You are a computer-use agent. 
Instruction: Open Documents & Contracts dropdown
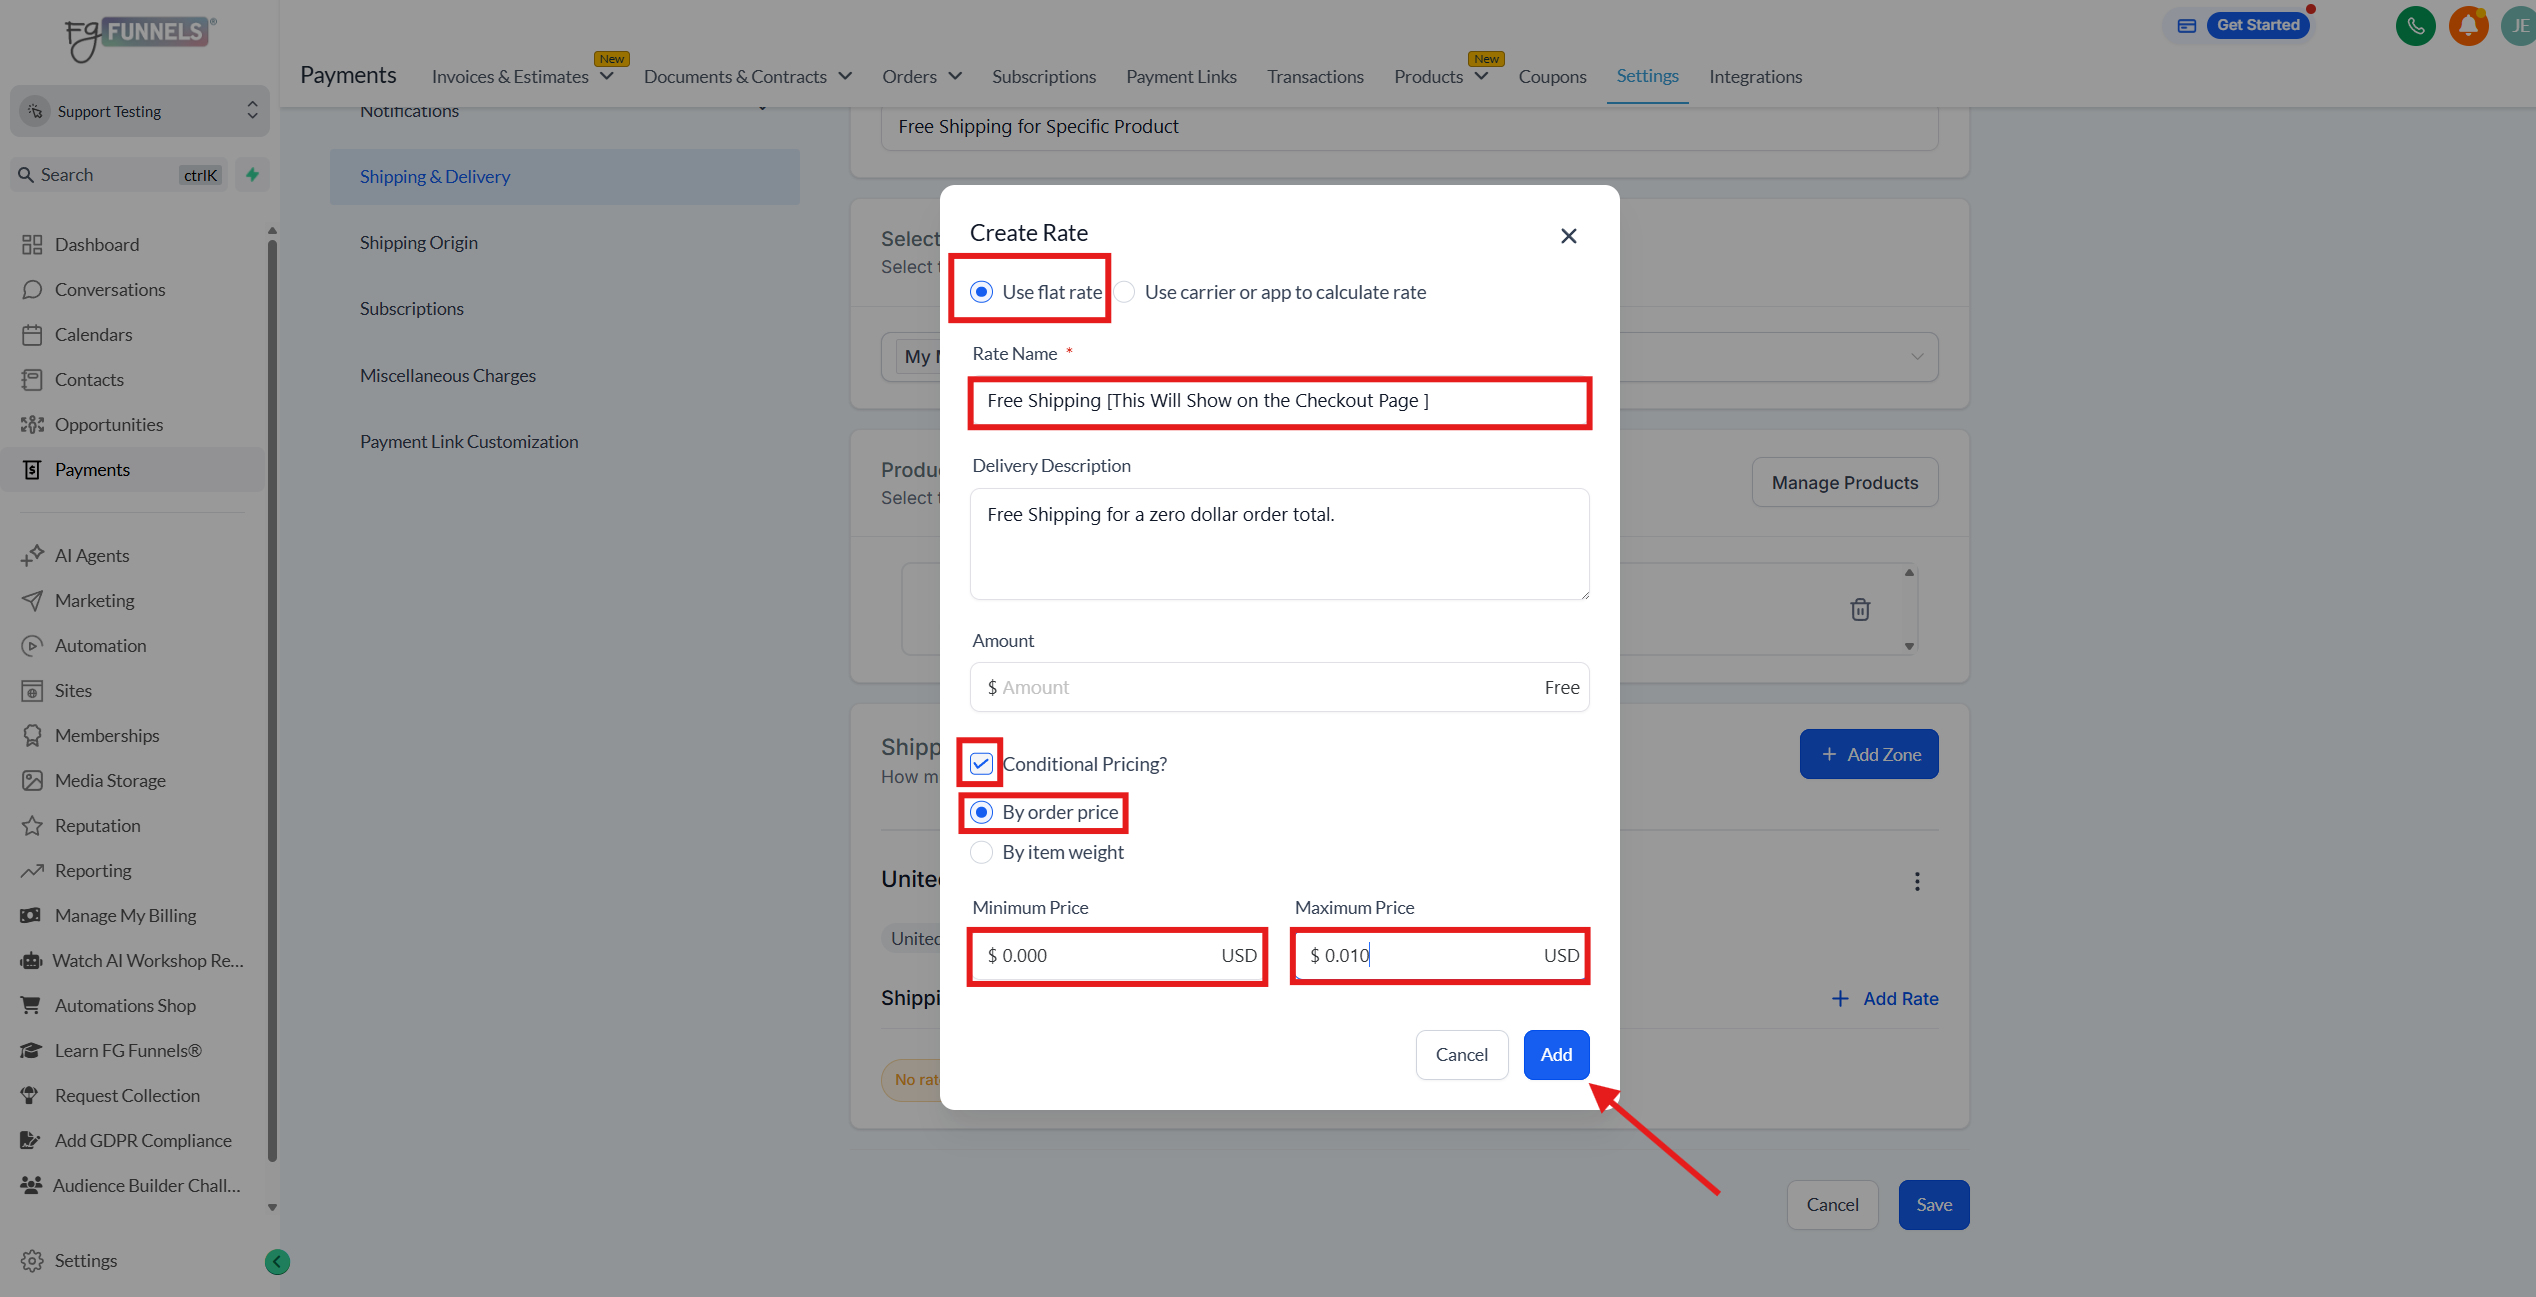747,77
